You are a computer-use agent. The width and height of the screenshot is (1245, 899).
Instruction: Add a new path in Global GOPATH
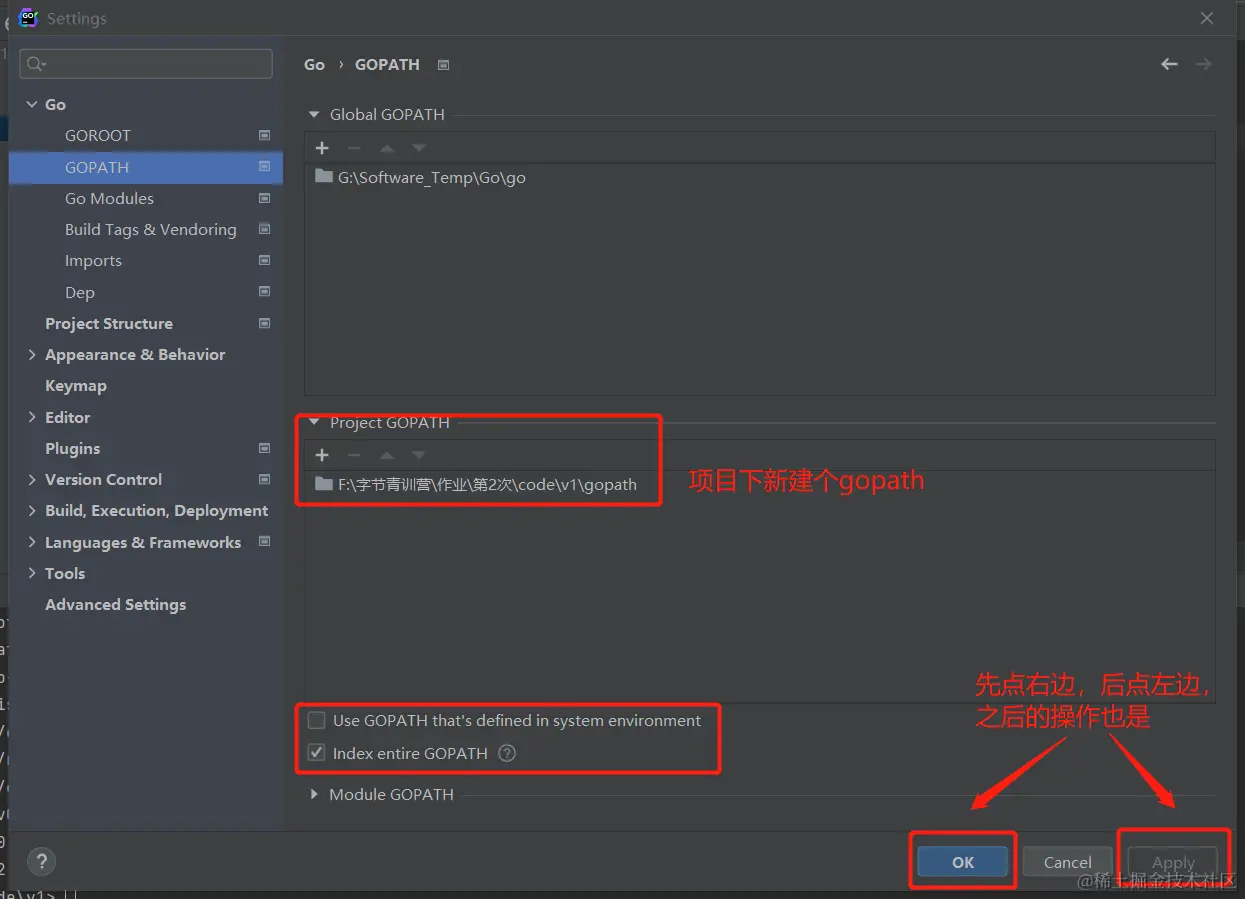click(322, 148)
